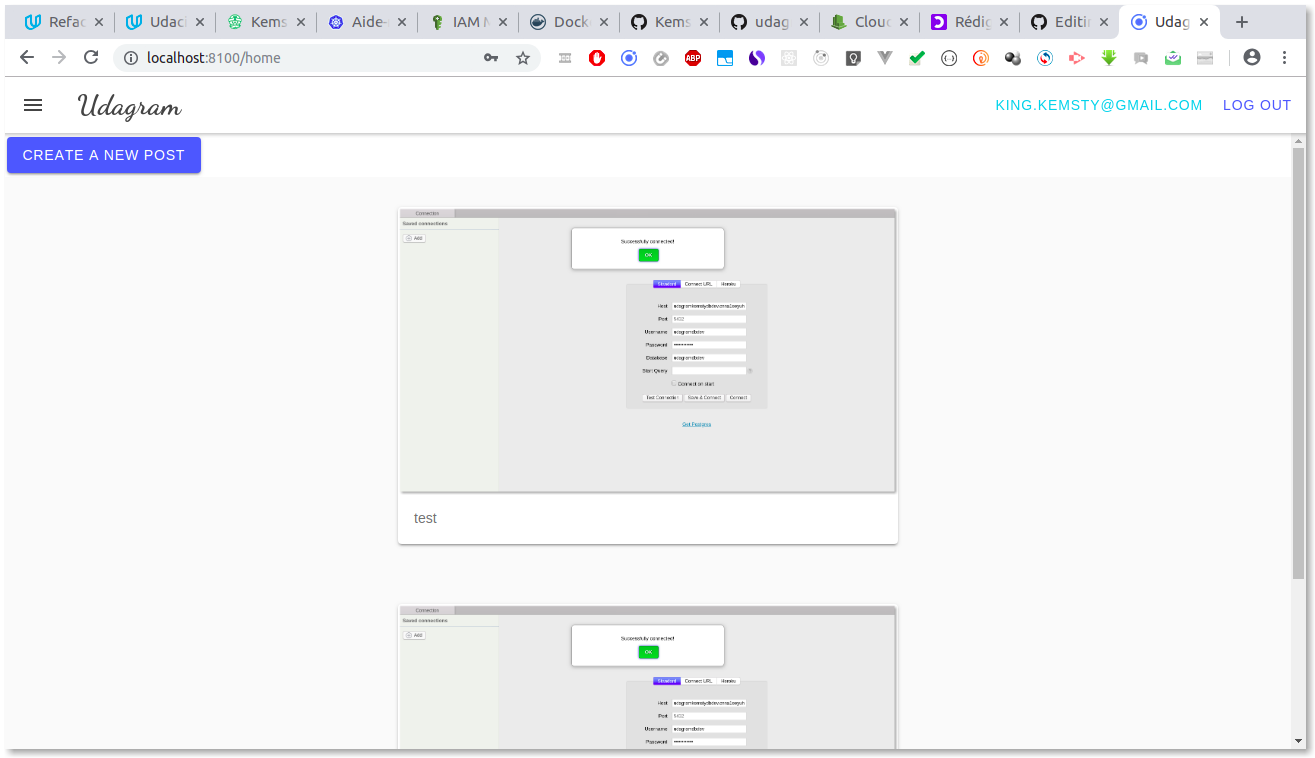
Task: Select the 'test' caption text
Action: (426, 518)
